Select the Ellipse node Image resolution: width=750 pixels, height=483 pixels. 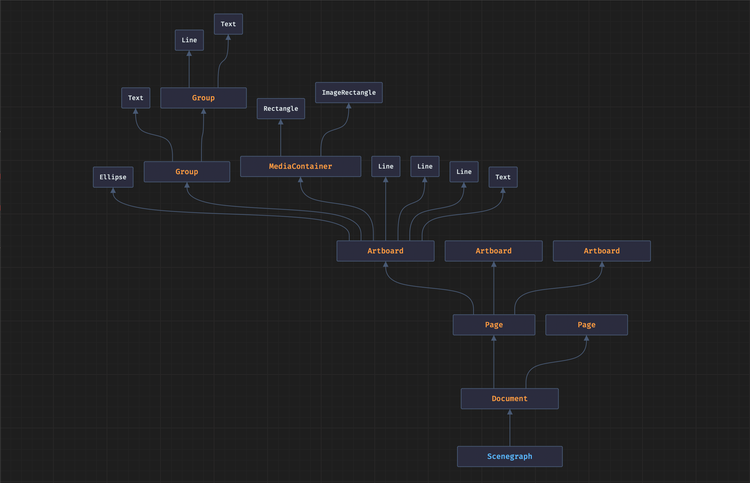[x=113, y=177]
